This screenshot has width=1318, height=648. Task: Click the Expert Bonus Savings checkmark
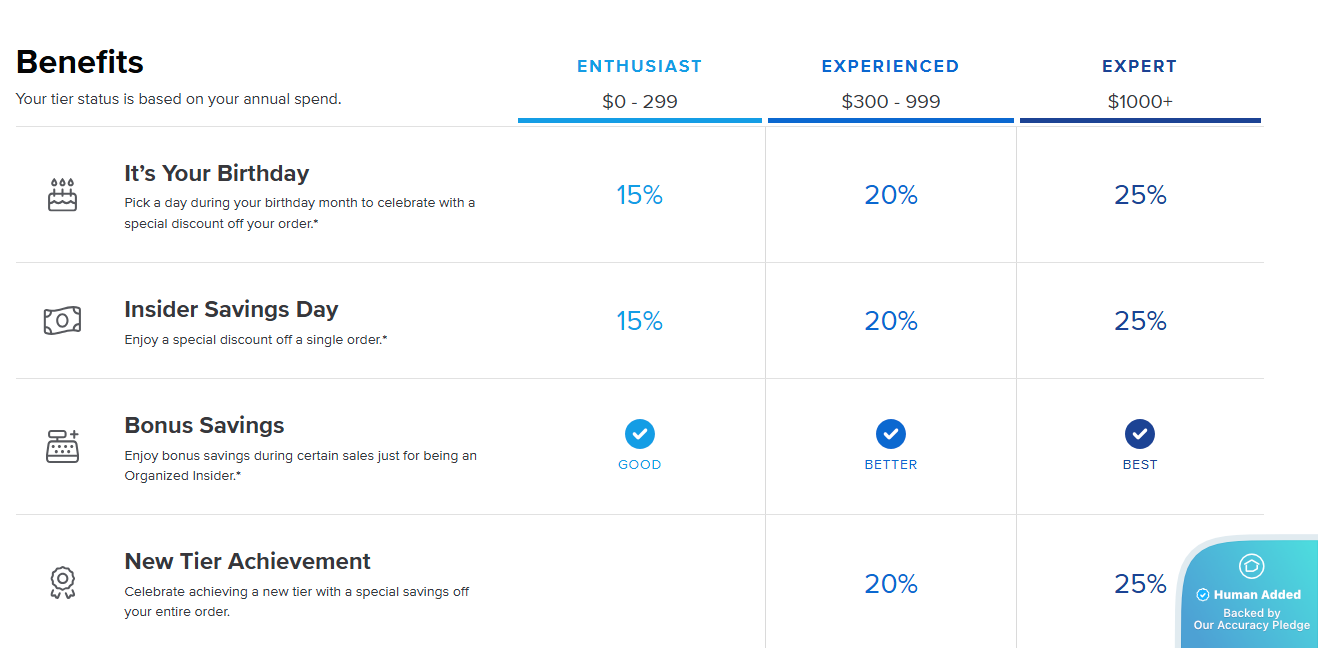coord(1139,434)
